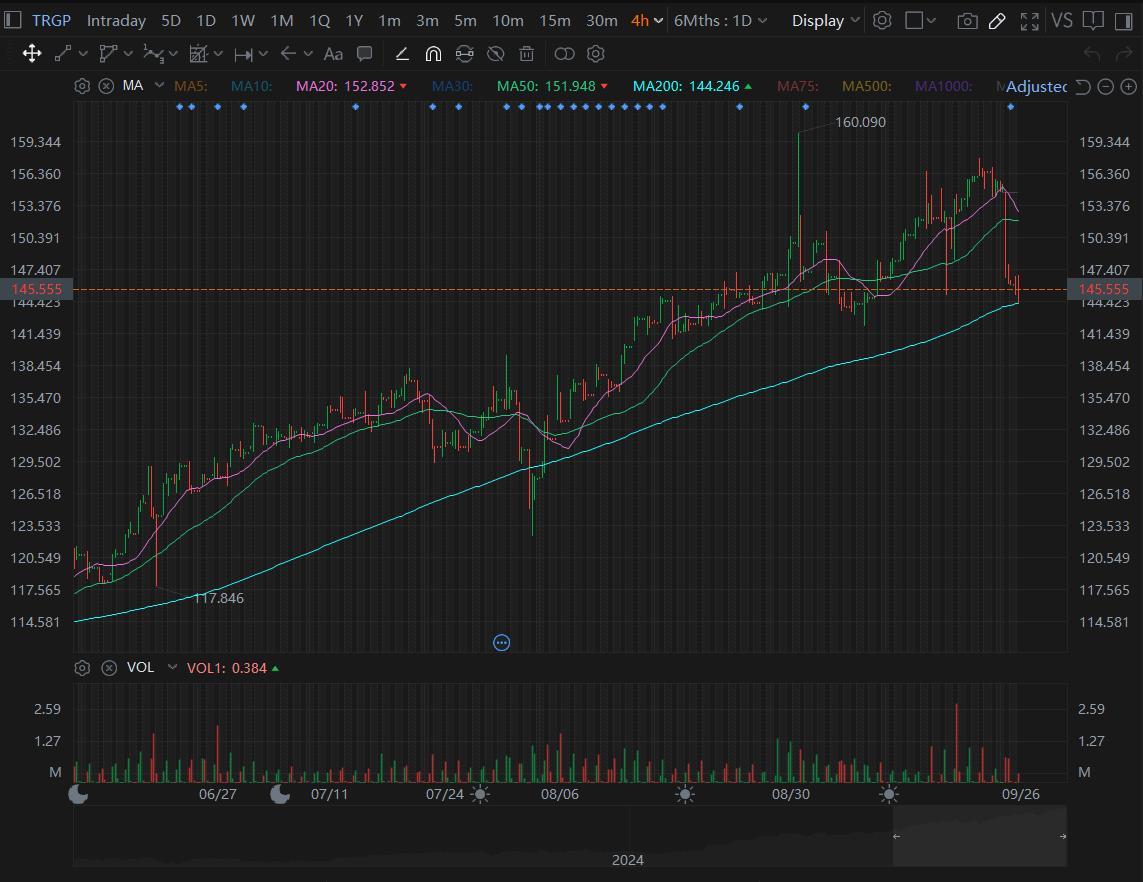Toggle the magnet snap mode
Screen dimensions: 1143x882
click(x=433, y=53)
